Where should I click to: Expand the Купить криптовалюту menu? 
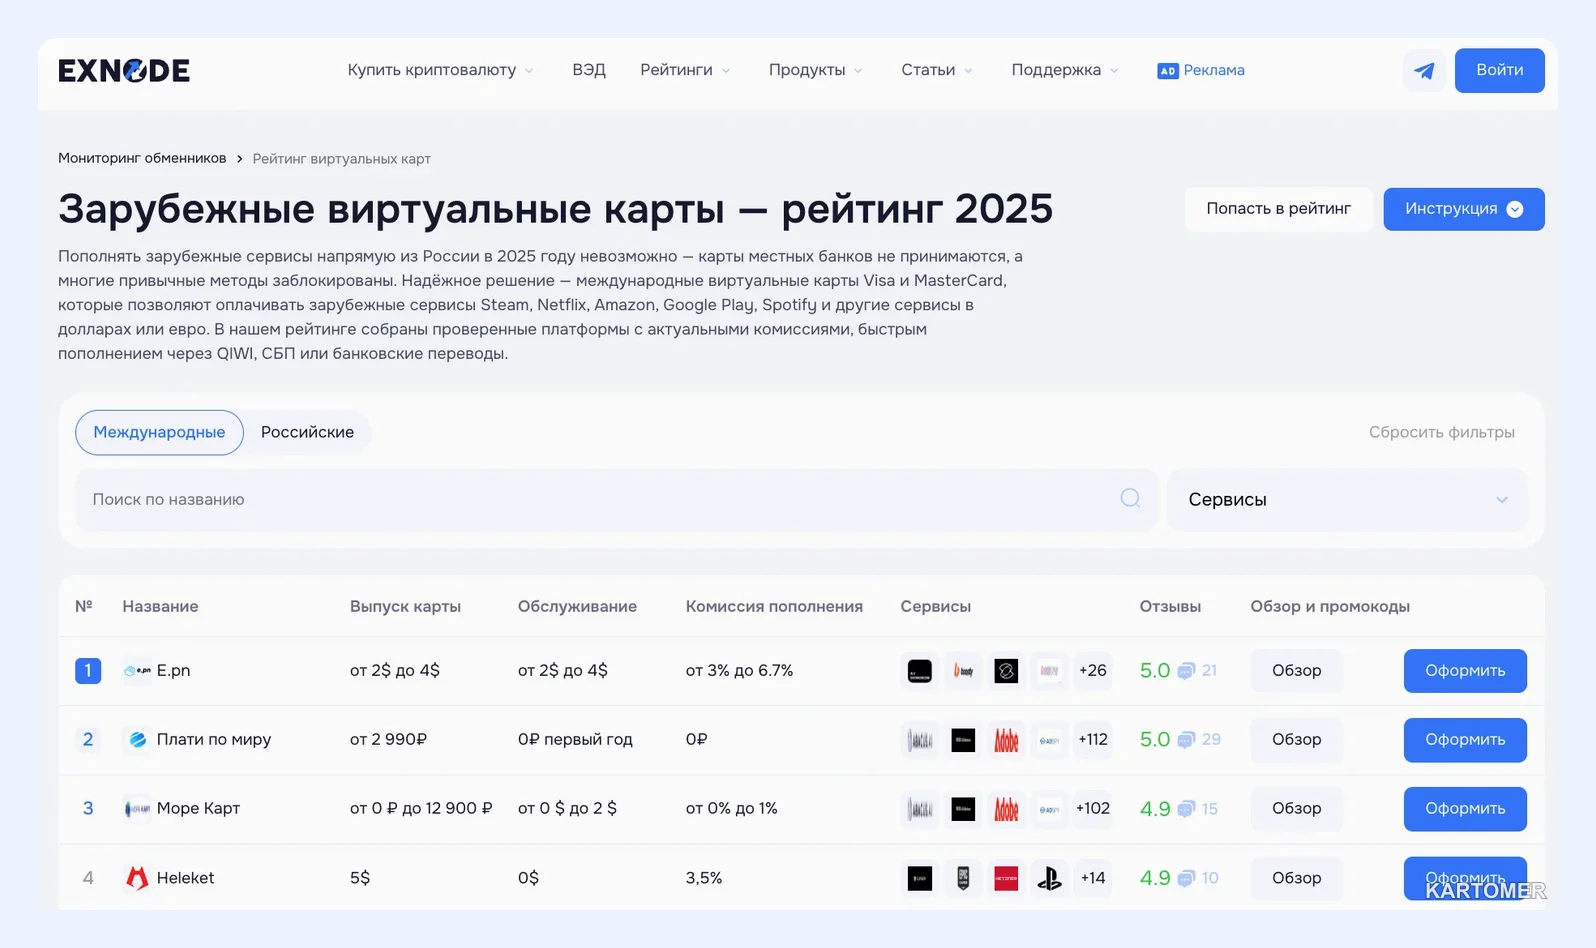440,70
